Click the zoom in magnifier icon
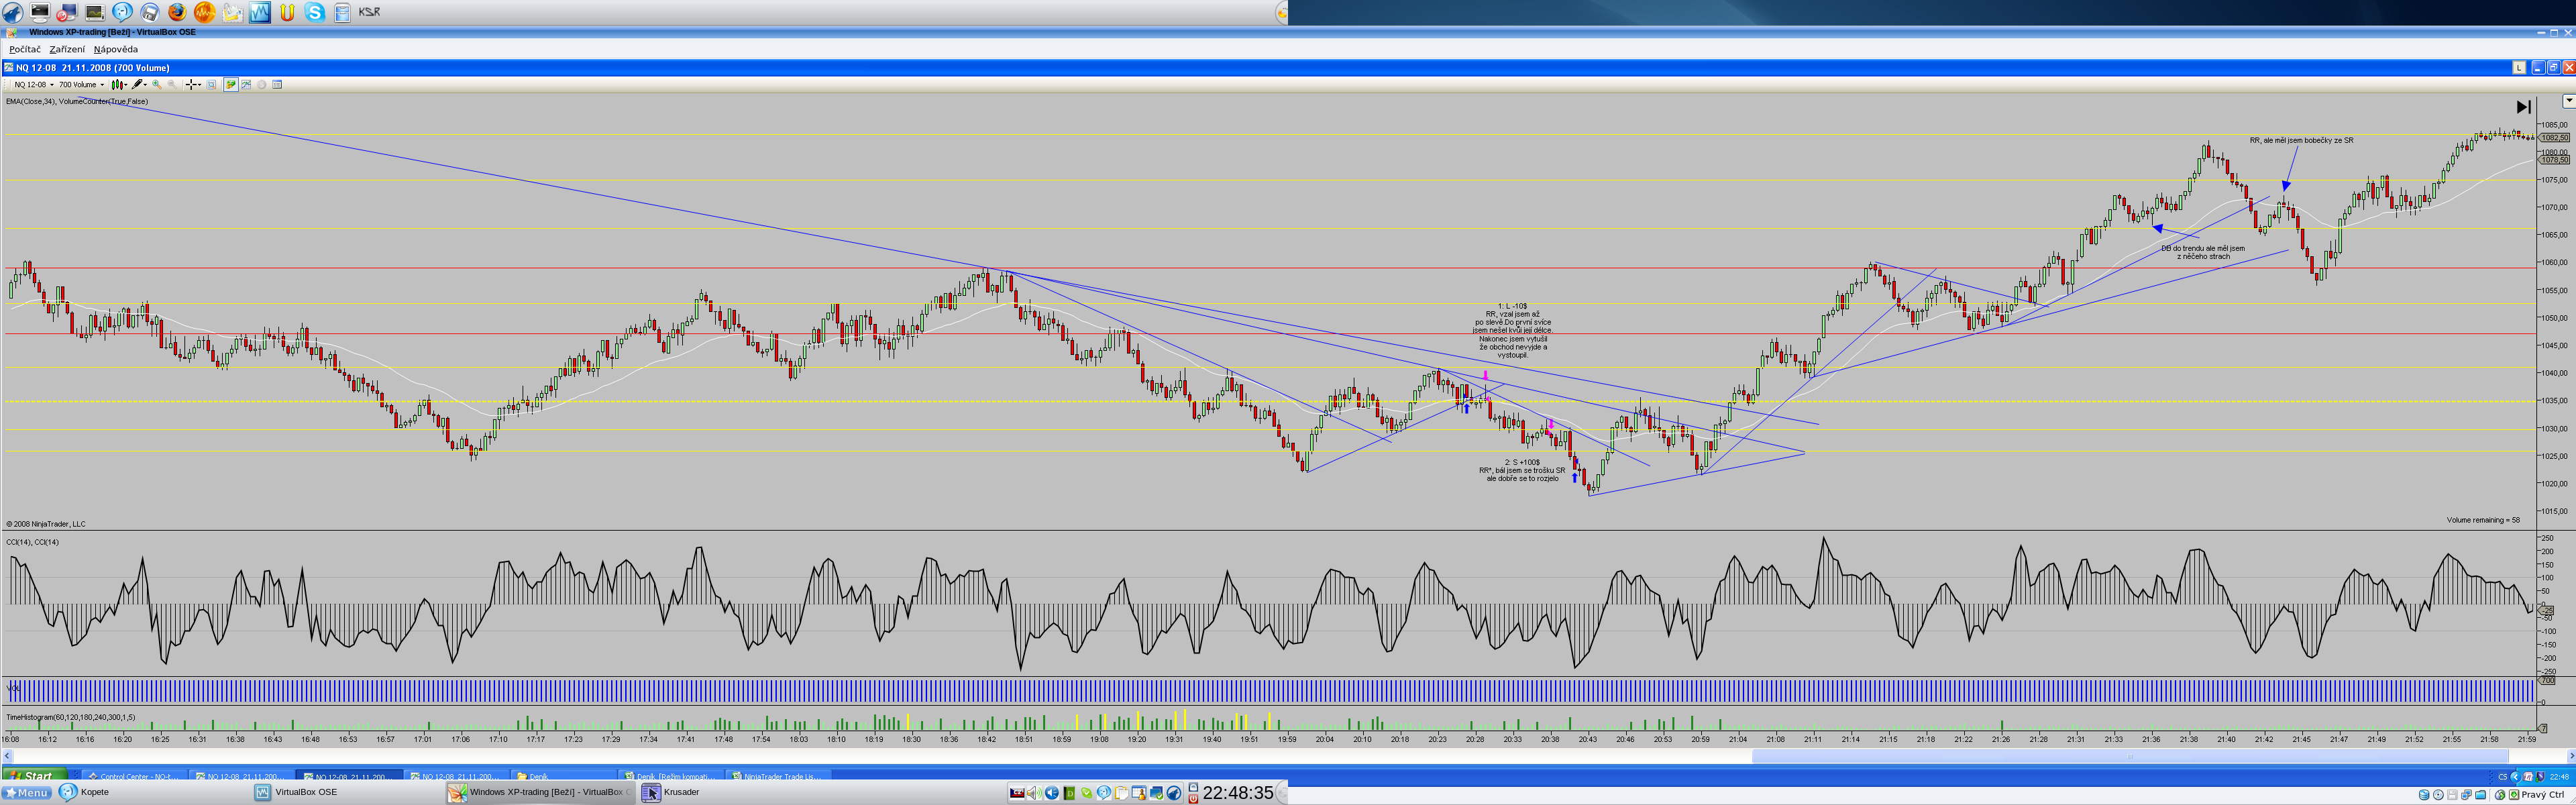 coord(157,85)
